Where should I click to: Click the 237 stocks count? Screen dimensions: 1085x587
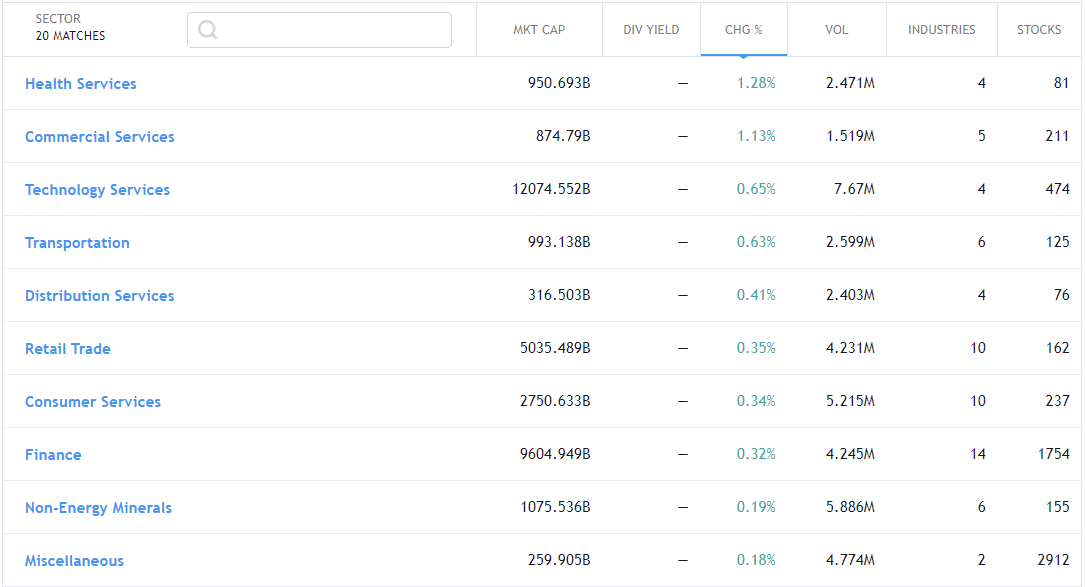1057,401
